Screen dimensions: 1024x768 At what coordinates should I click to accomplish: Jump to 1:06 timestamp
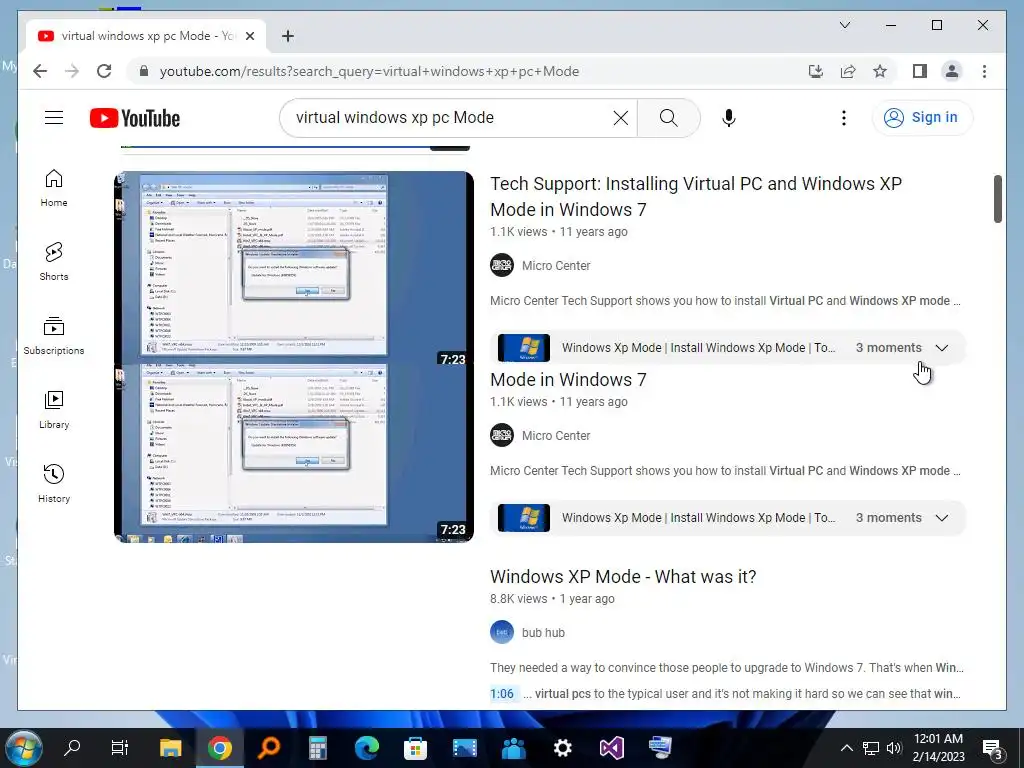coord(502,694)
